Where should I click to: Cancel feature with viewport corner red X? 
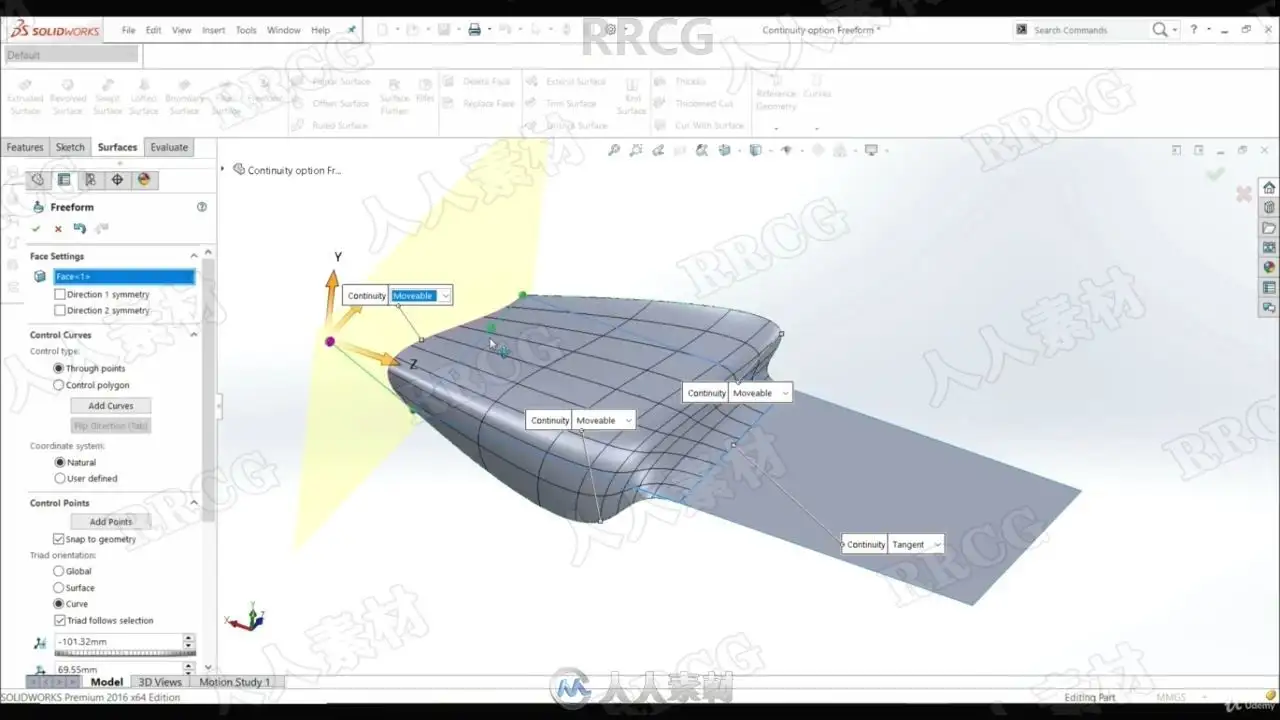1244,194
